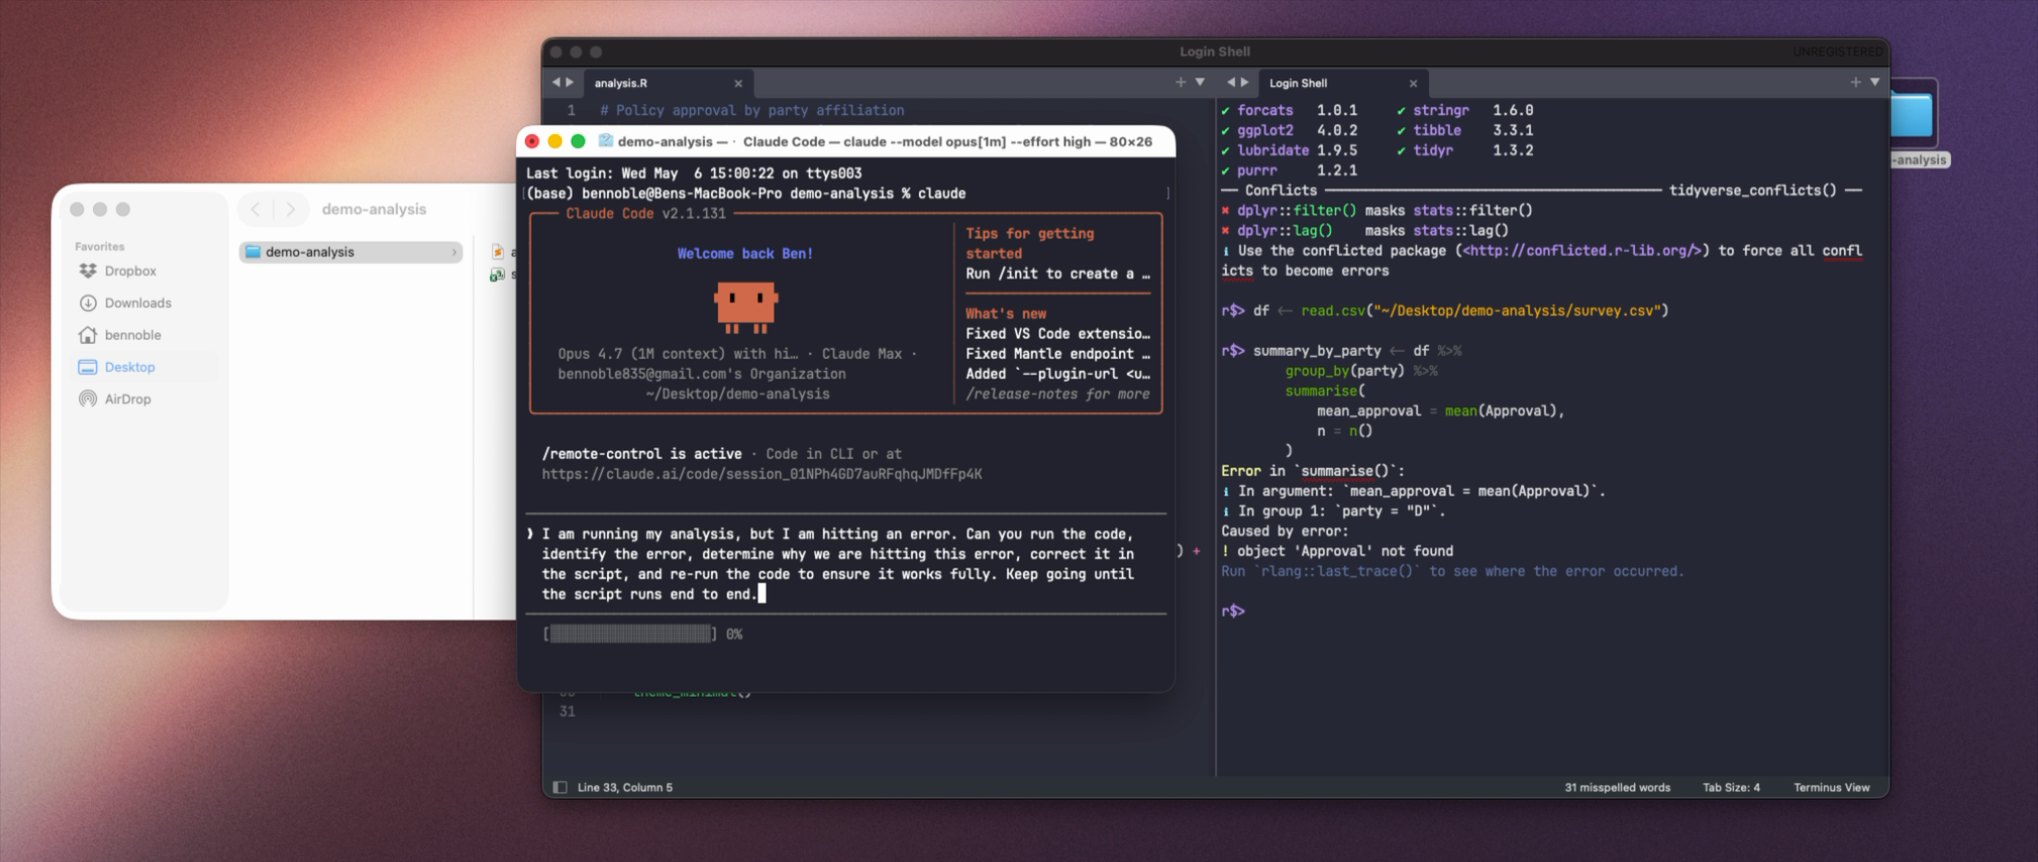Image resolution: width=2038 pixels, height=862 pixels.
Task: Open the claude.ai session link in Claude Code
Action: [762, 474]
